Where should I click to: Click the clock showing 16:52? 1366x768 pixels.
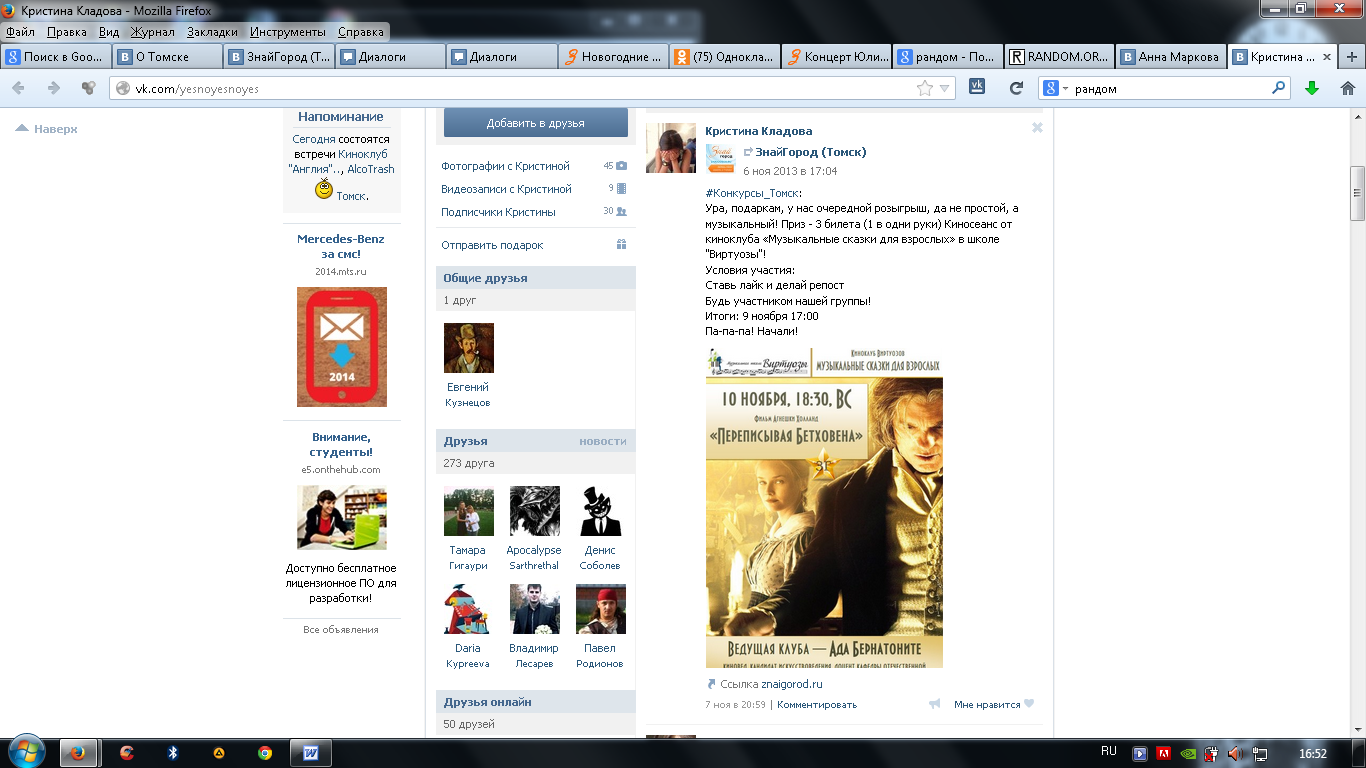[1313, 753]
